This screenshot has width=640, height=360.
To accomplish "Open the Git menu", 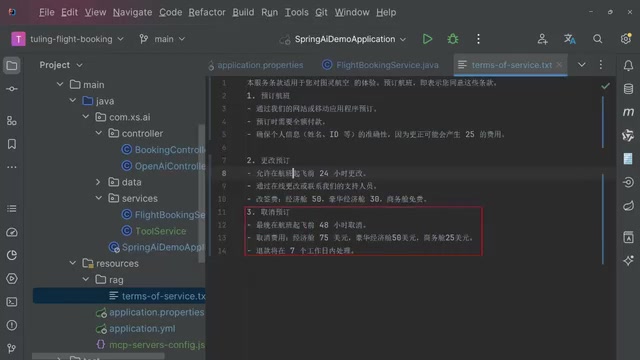I will [321, 13].
